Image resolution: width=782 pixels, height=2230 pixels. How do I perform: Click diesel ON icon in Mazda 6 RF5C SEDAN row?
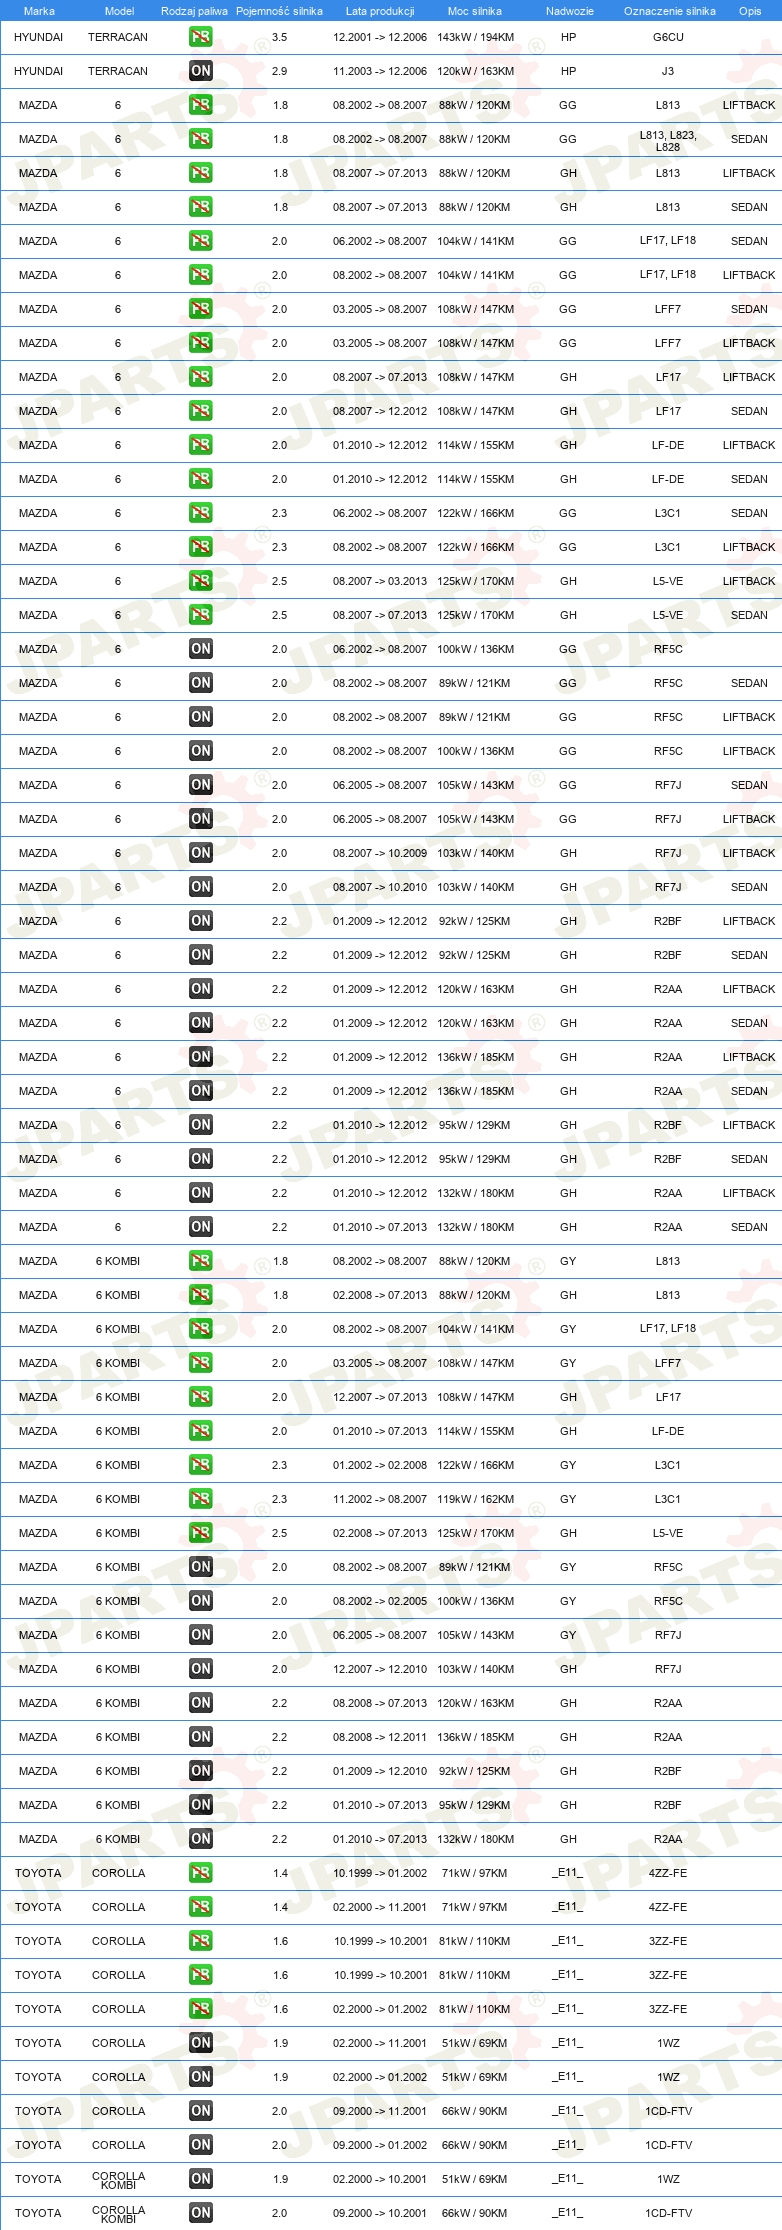(201, 683)
